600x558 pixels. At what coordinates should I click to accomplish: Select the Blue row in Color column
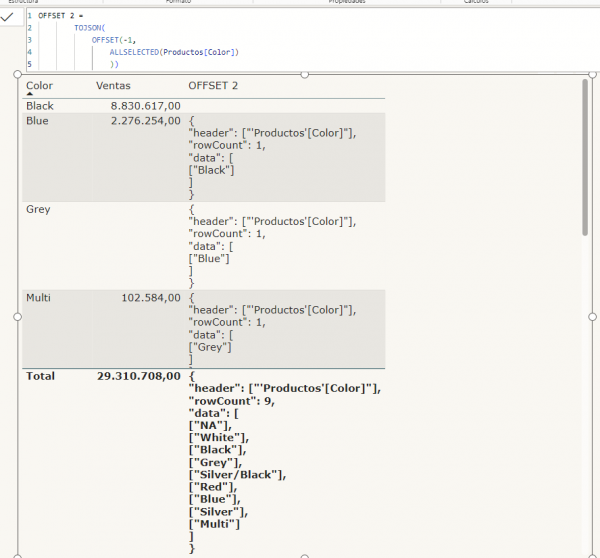[37, 121]
